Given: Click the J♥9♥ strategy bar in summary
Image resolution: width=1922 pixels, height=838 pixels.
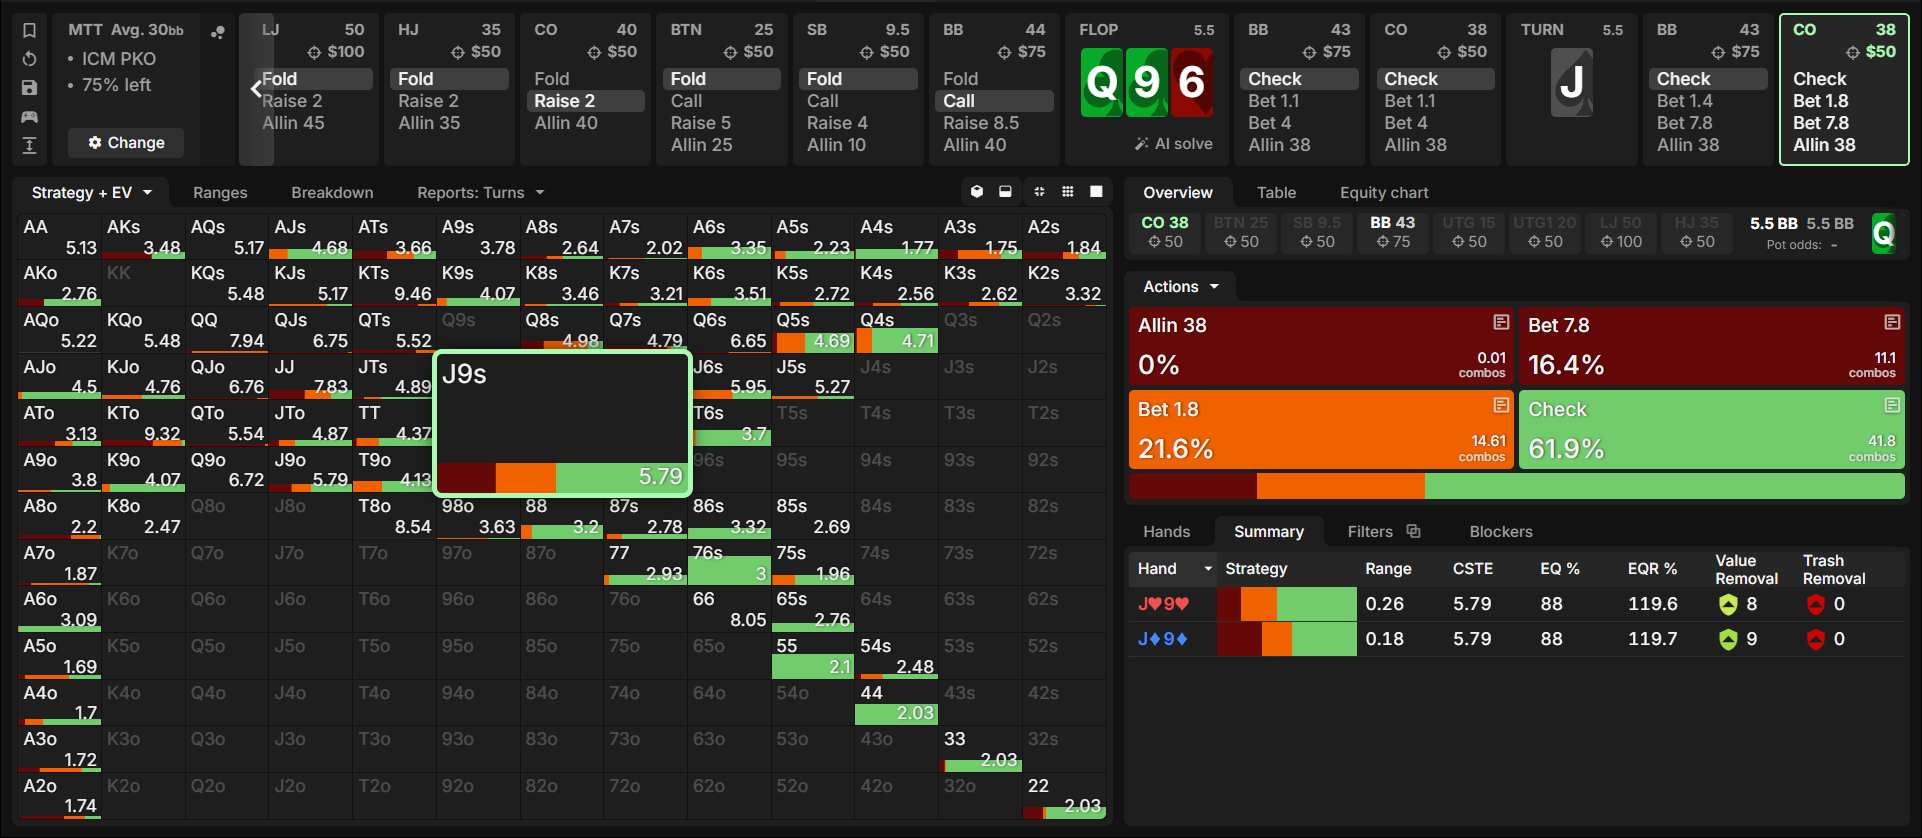Looking at the screenshot, I should pos(1287,604).
